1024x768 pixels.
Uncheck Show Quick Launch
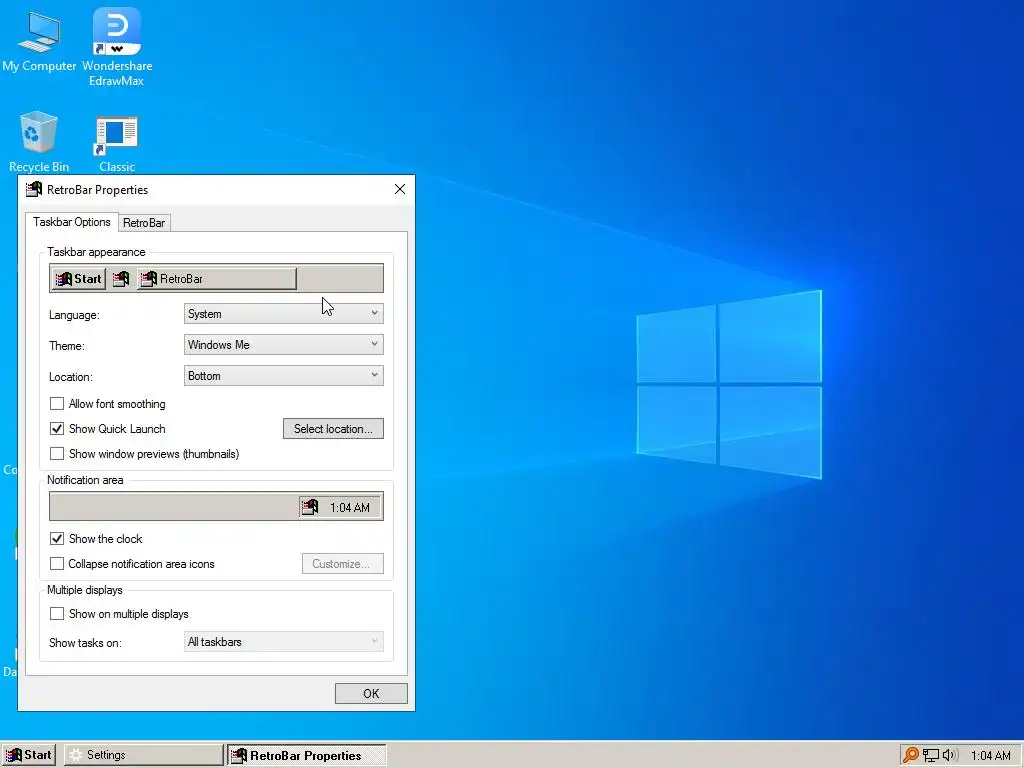tap(57, 428)
